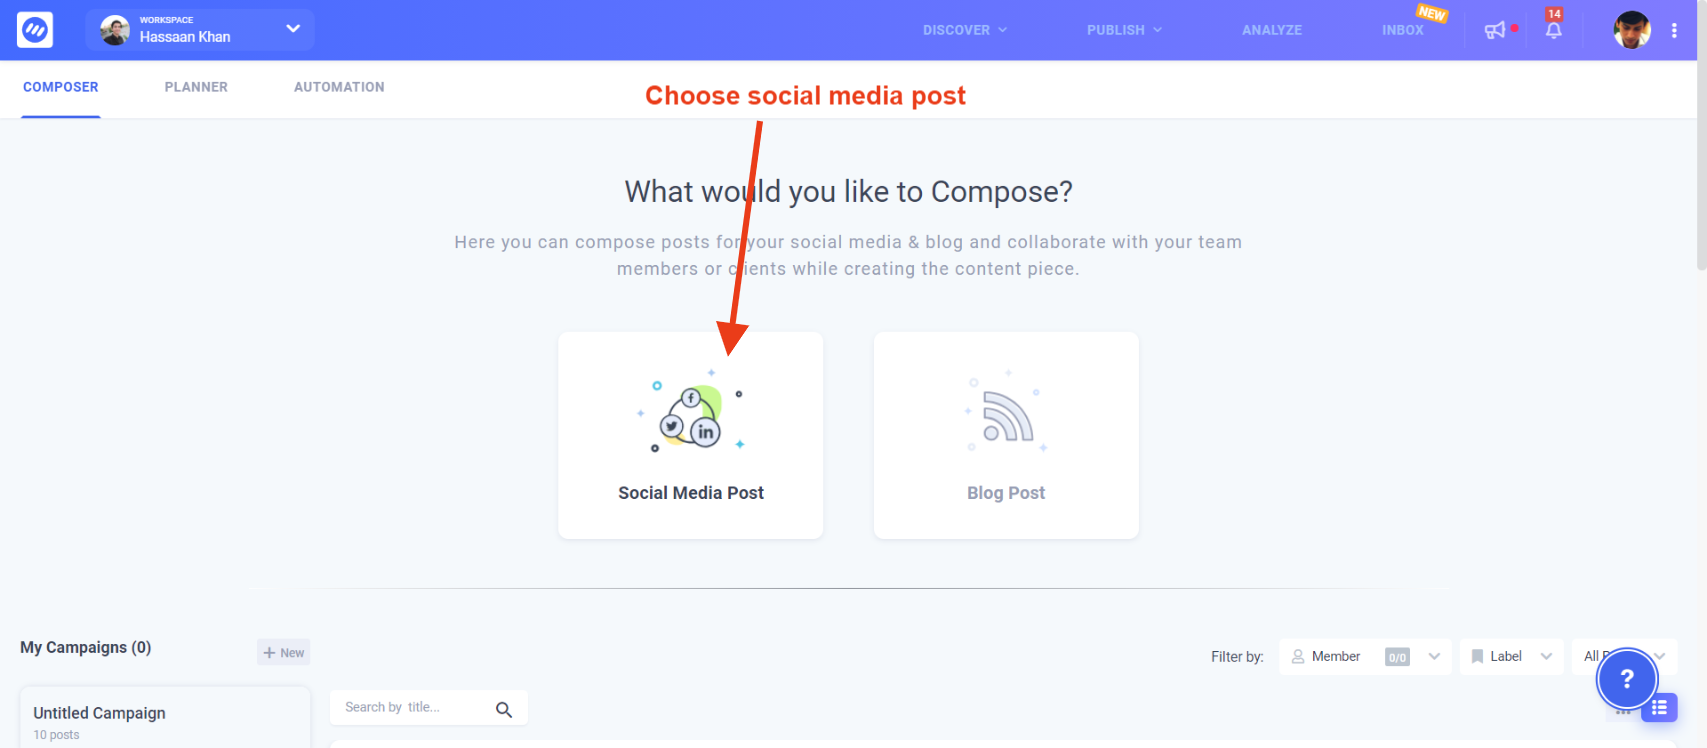This screenshot has width=1707, height=748.
Task: Click the Member filter person icon
Action: pos(1298,656)
